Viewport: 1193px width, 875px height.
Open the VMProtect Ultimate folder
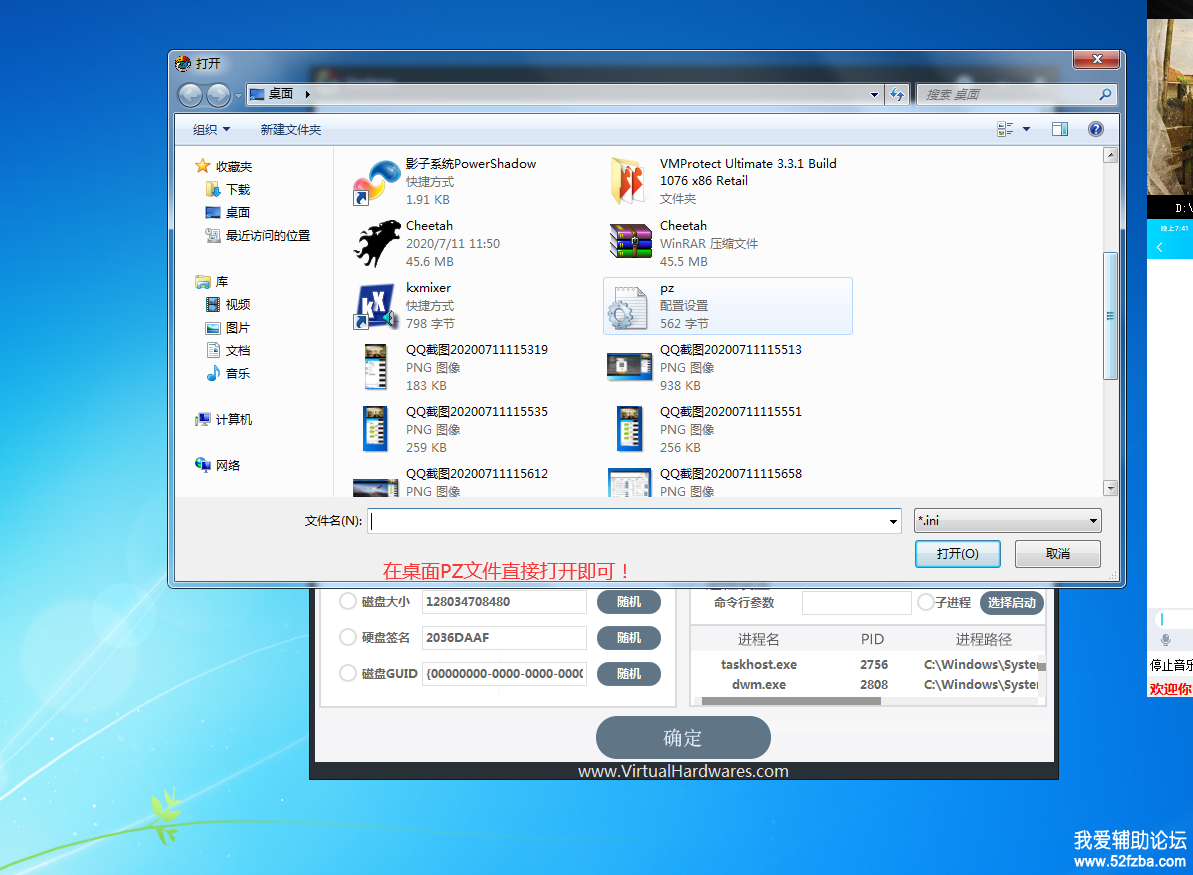click(x=630, y=181)
